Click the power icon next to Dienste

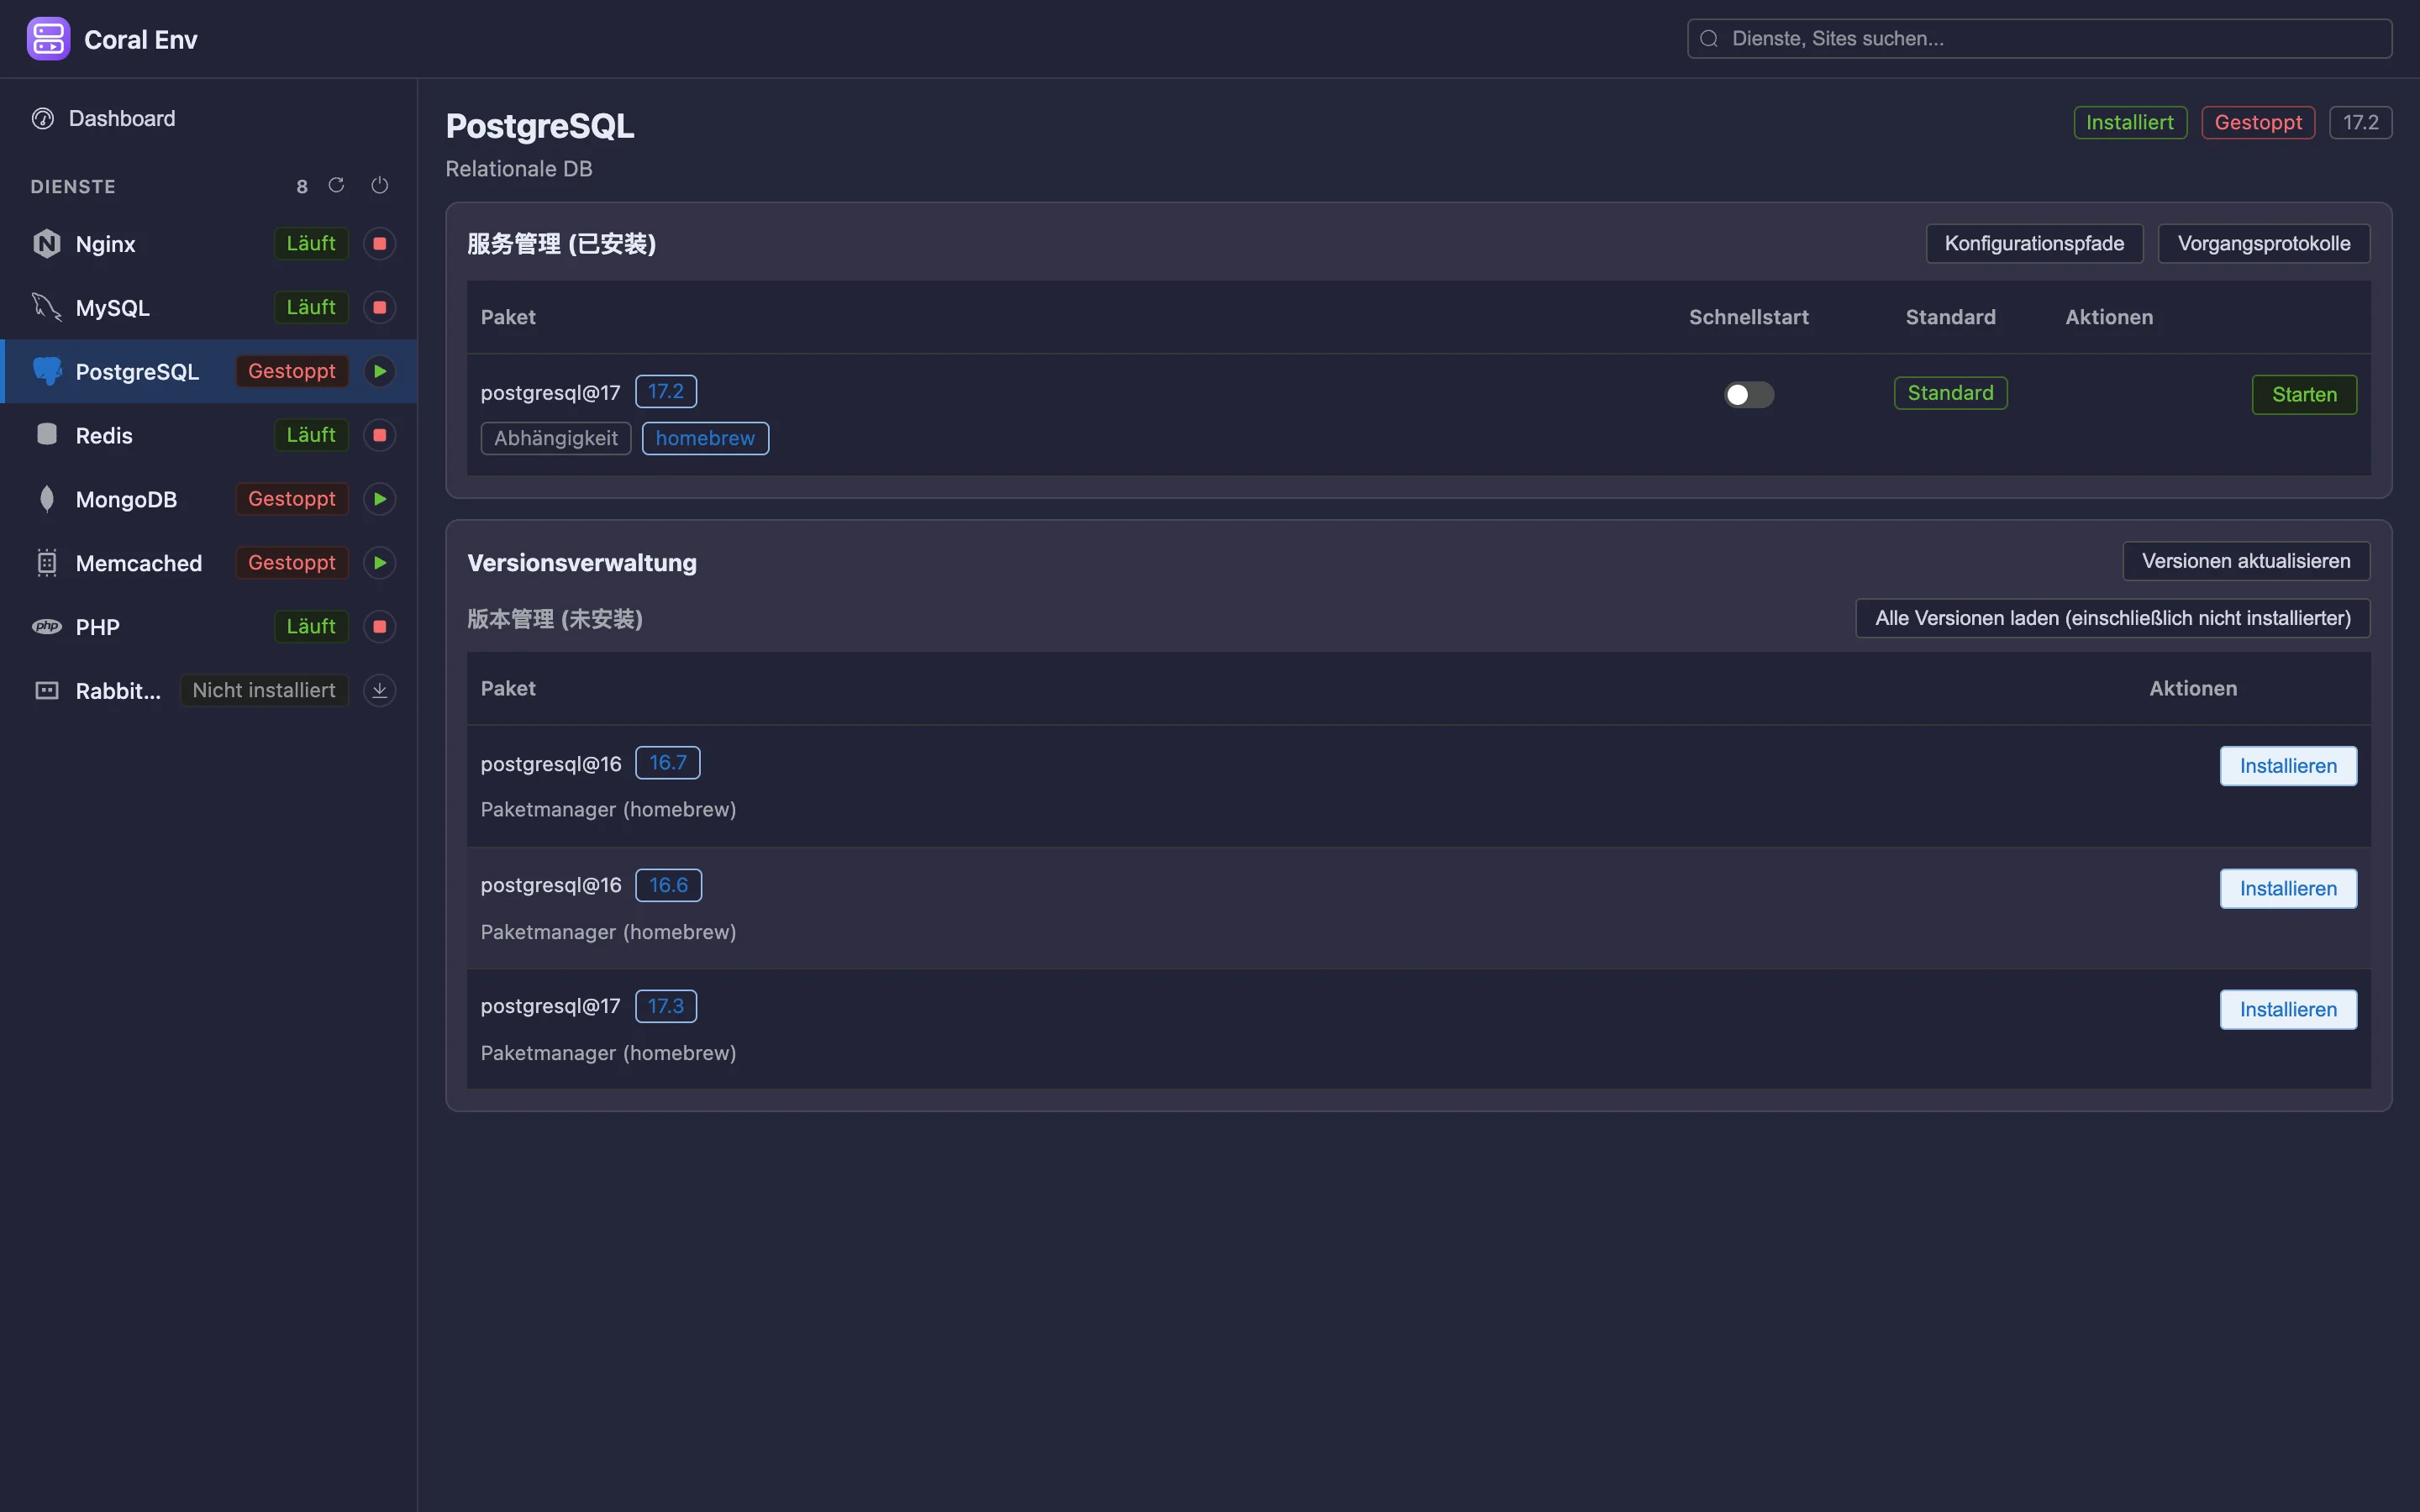(379, 185)
